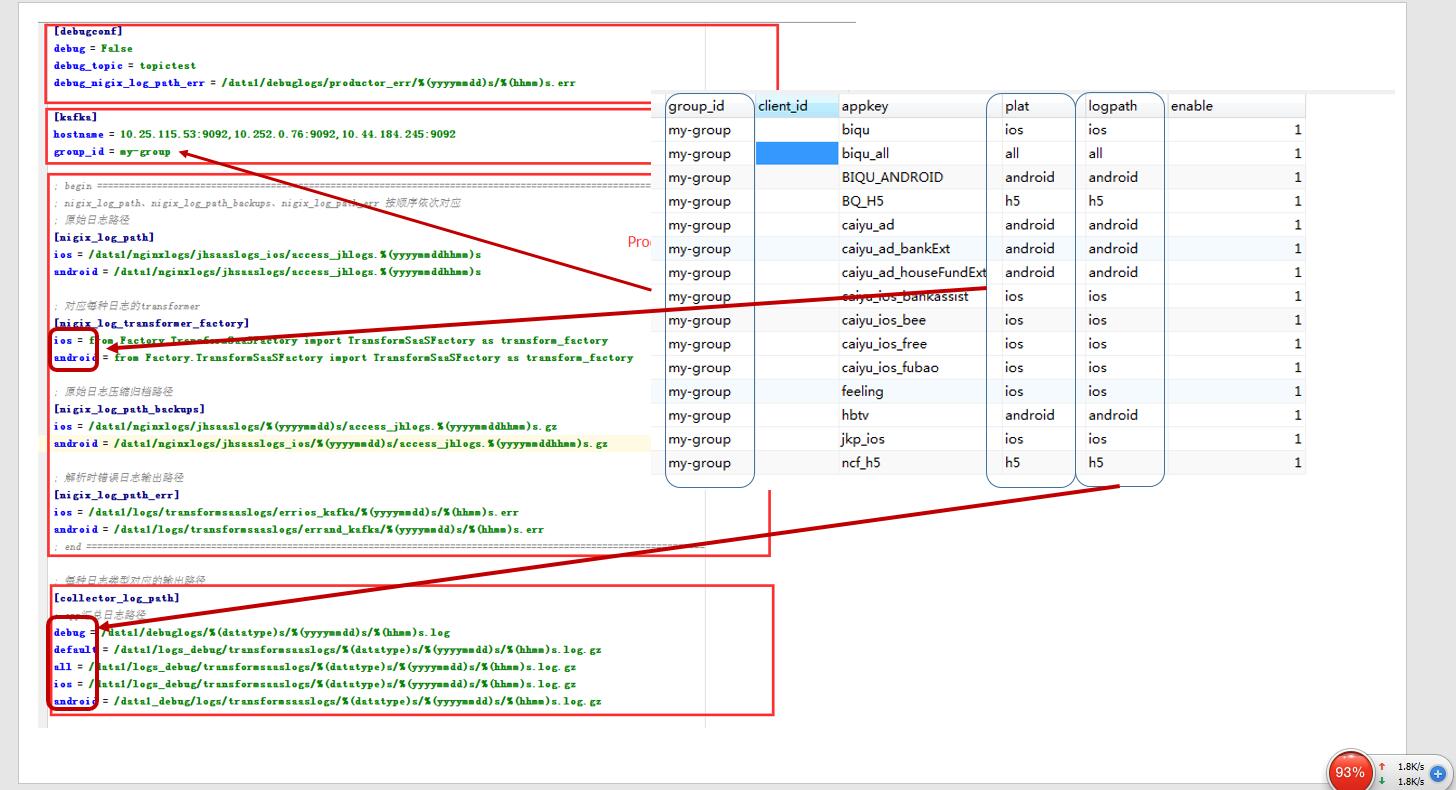Click the blue plus button on speed widget
Image resolution: width=1456 pixels, height=790 pixels.
1438,773
